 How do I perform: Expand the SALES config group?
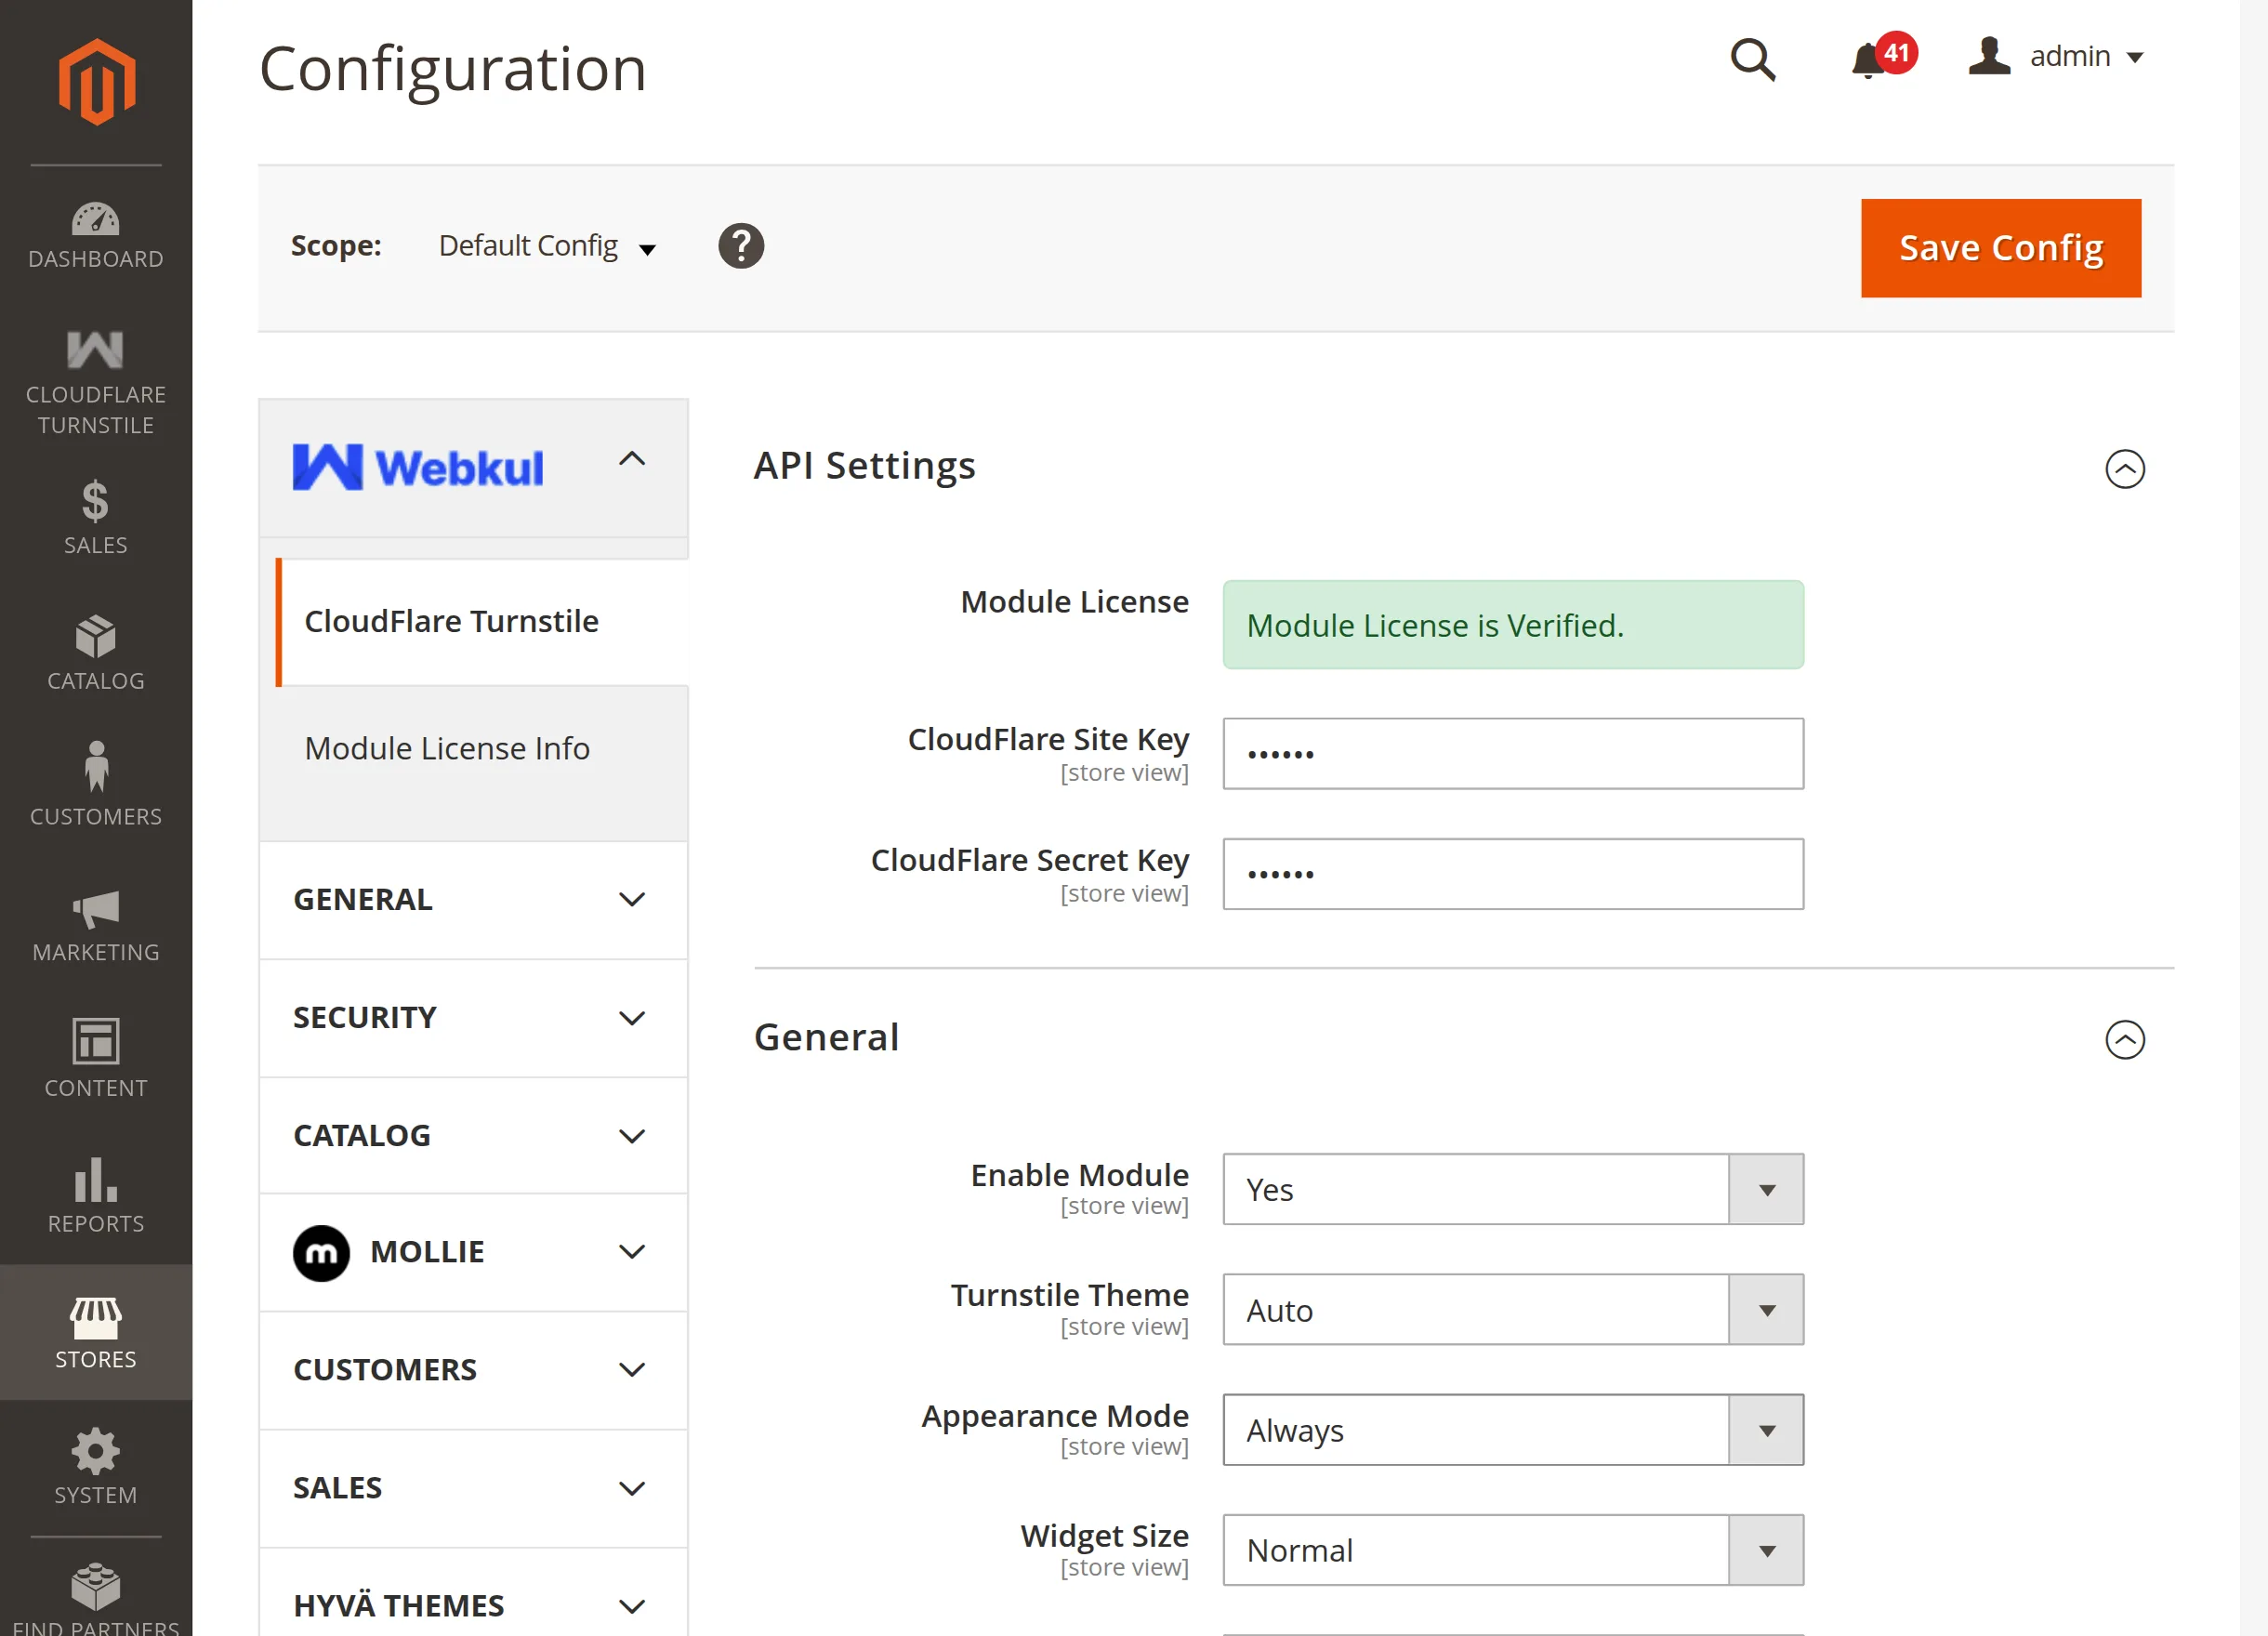pos(473,1488)
